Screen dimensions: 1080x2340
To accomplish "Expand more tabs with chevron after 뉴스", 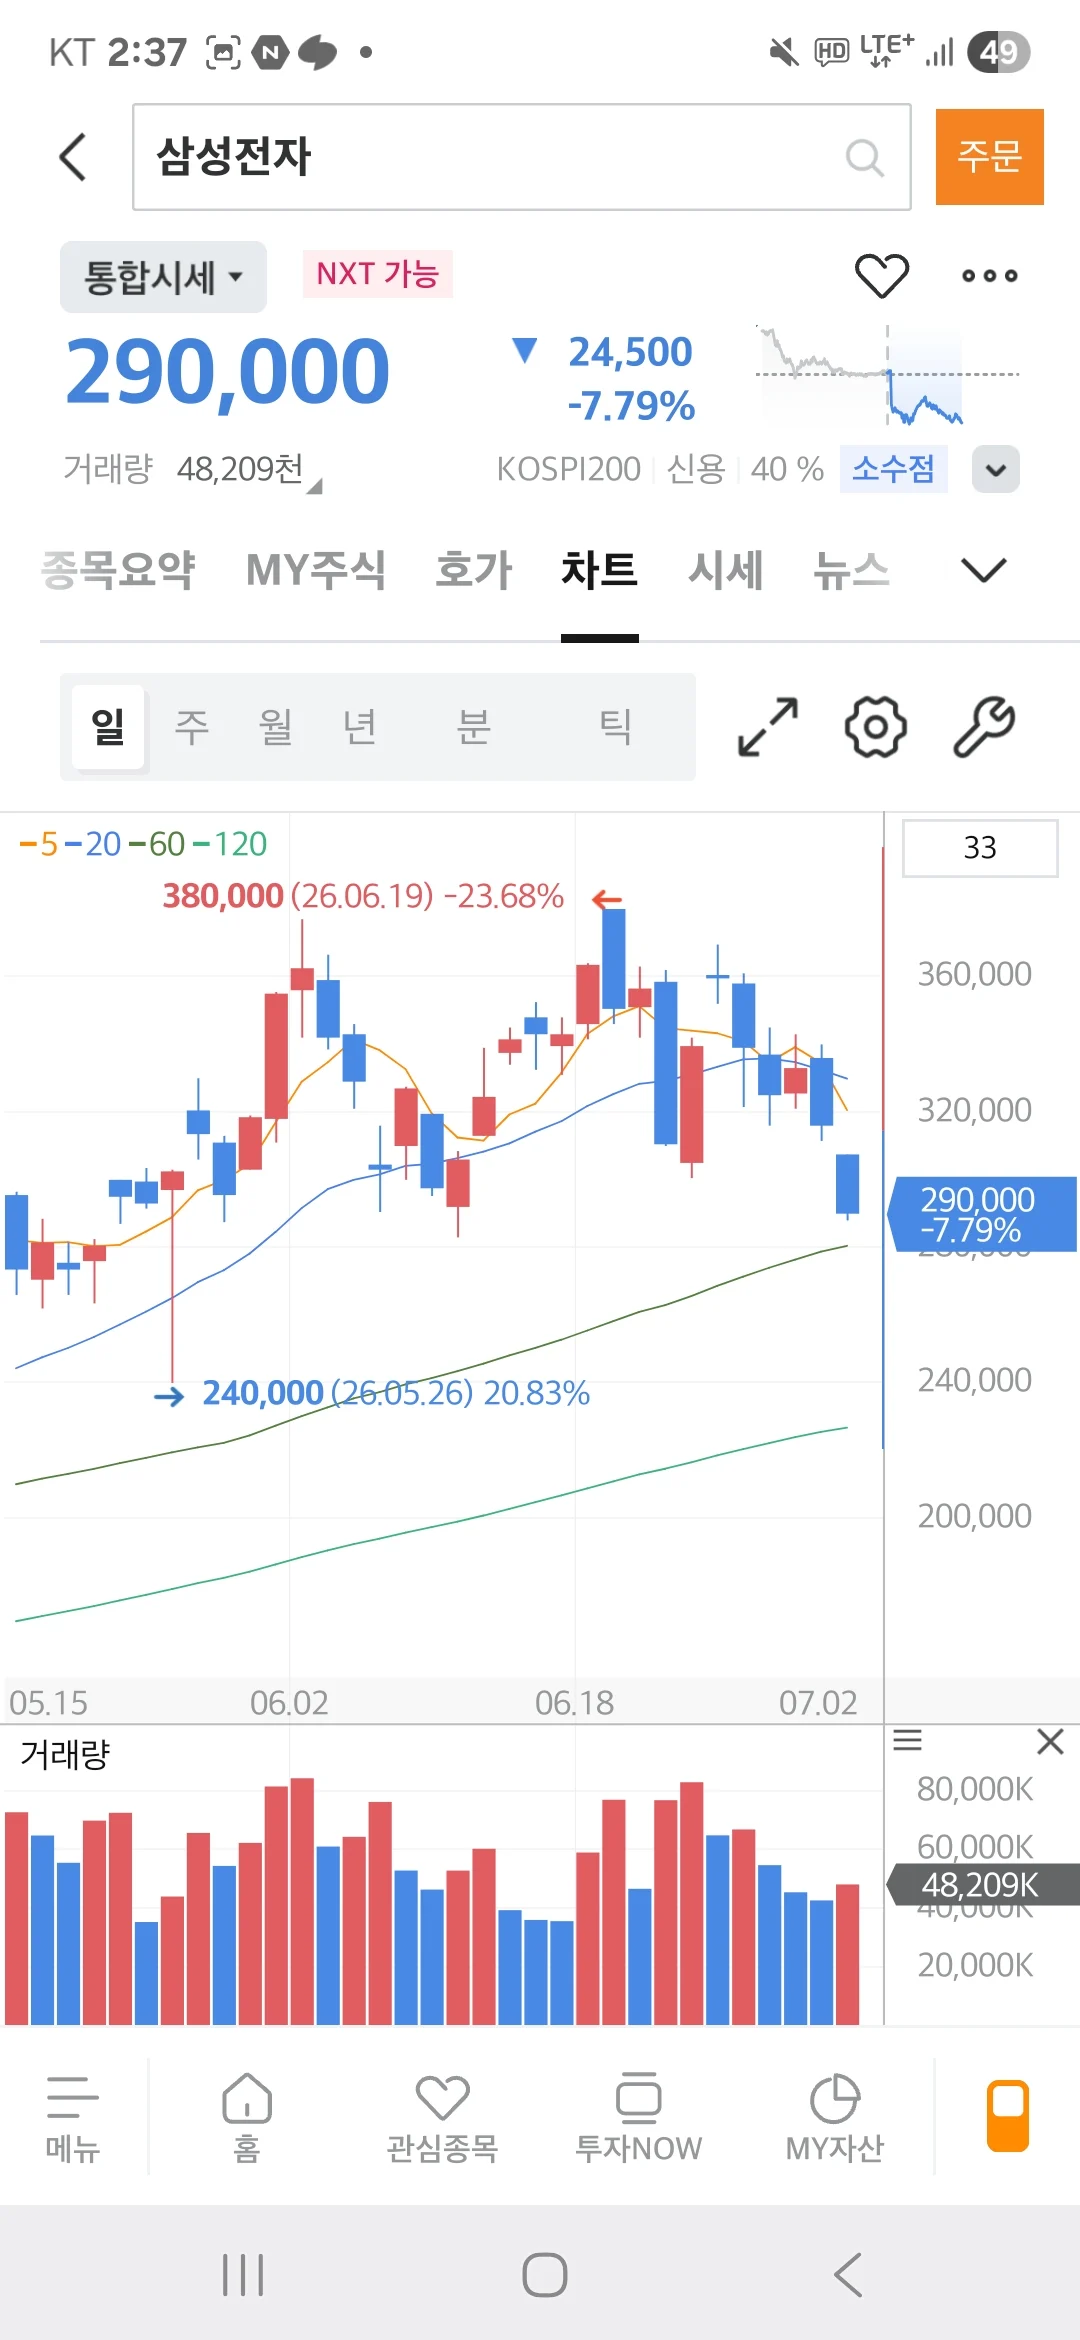I will pyautogui.click(x=983, y=570).
